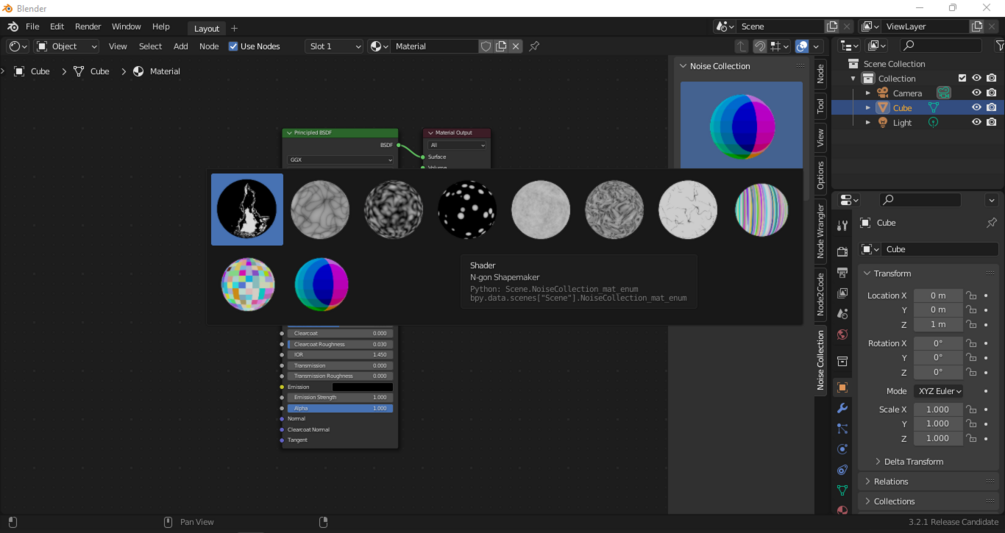Open the View Layer properties icon

pos(842,293)
